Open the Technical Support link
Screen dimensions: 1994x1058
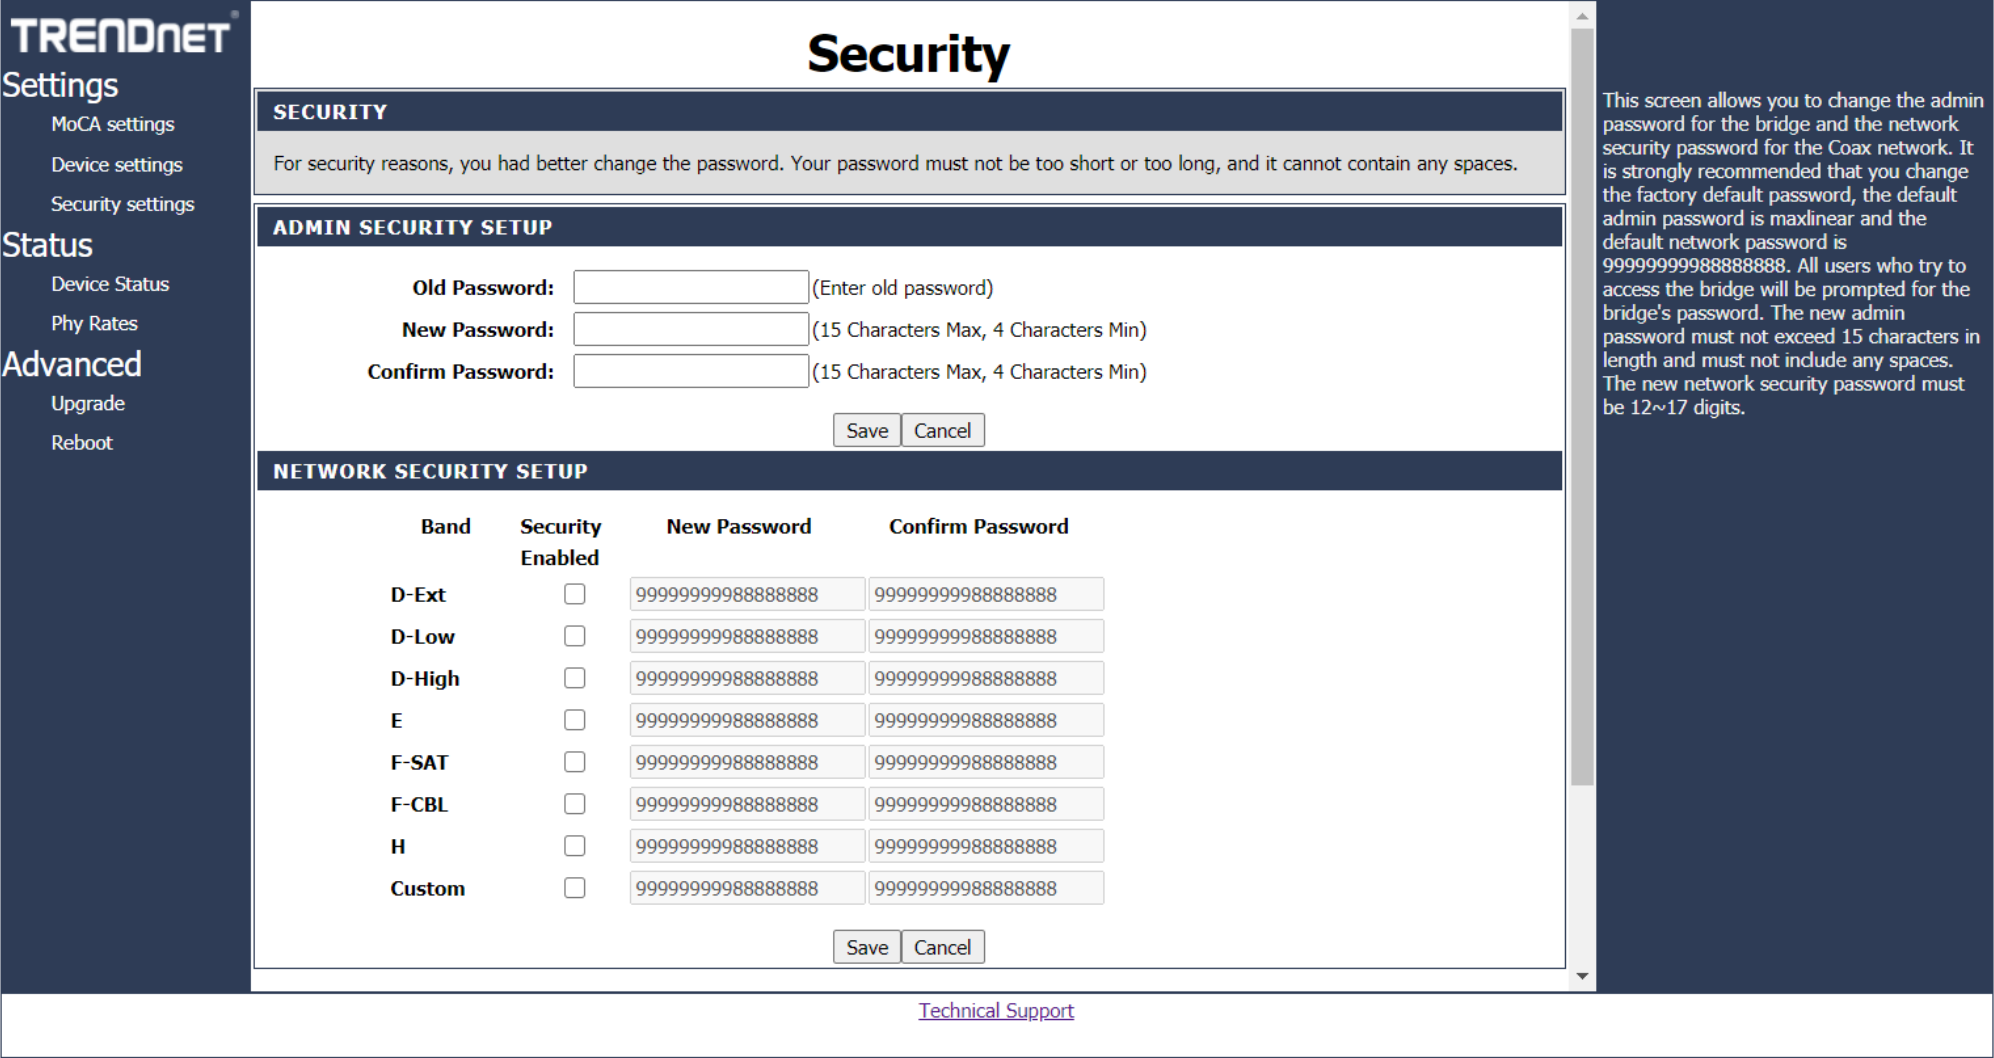click(996, 1010)
